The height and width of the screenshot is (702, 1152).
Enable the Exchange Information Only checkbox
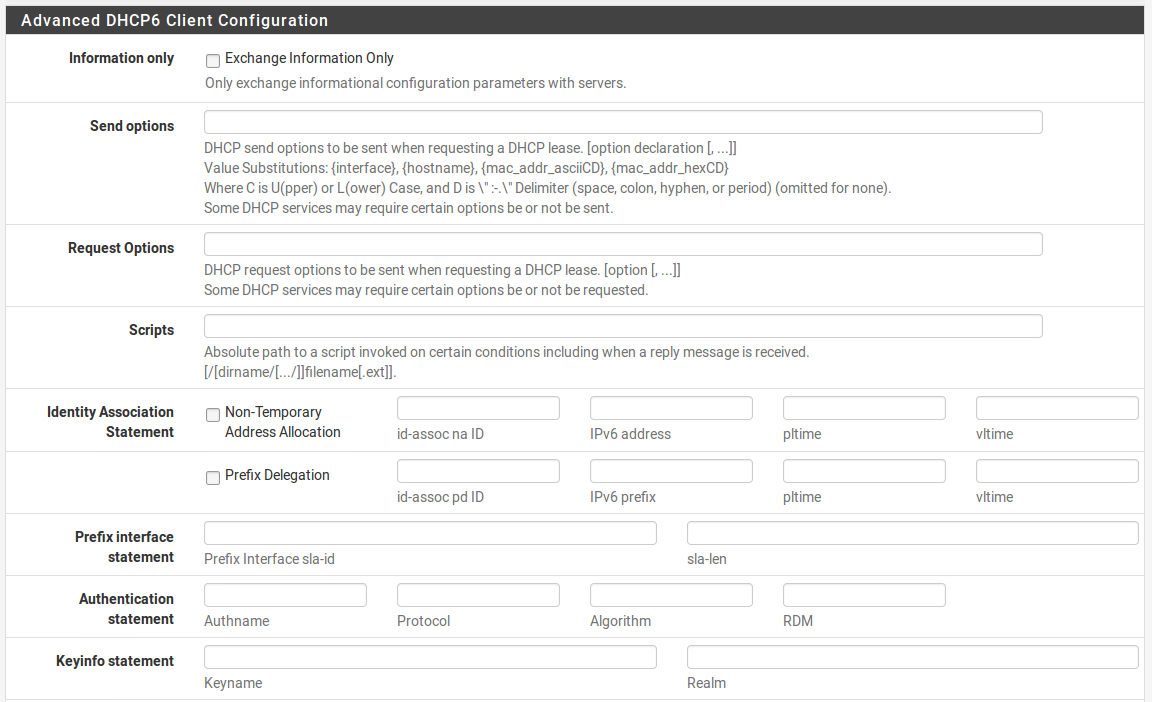pos(213,61)
